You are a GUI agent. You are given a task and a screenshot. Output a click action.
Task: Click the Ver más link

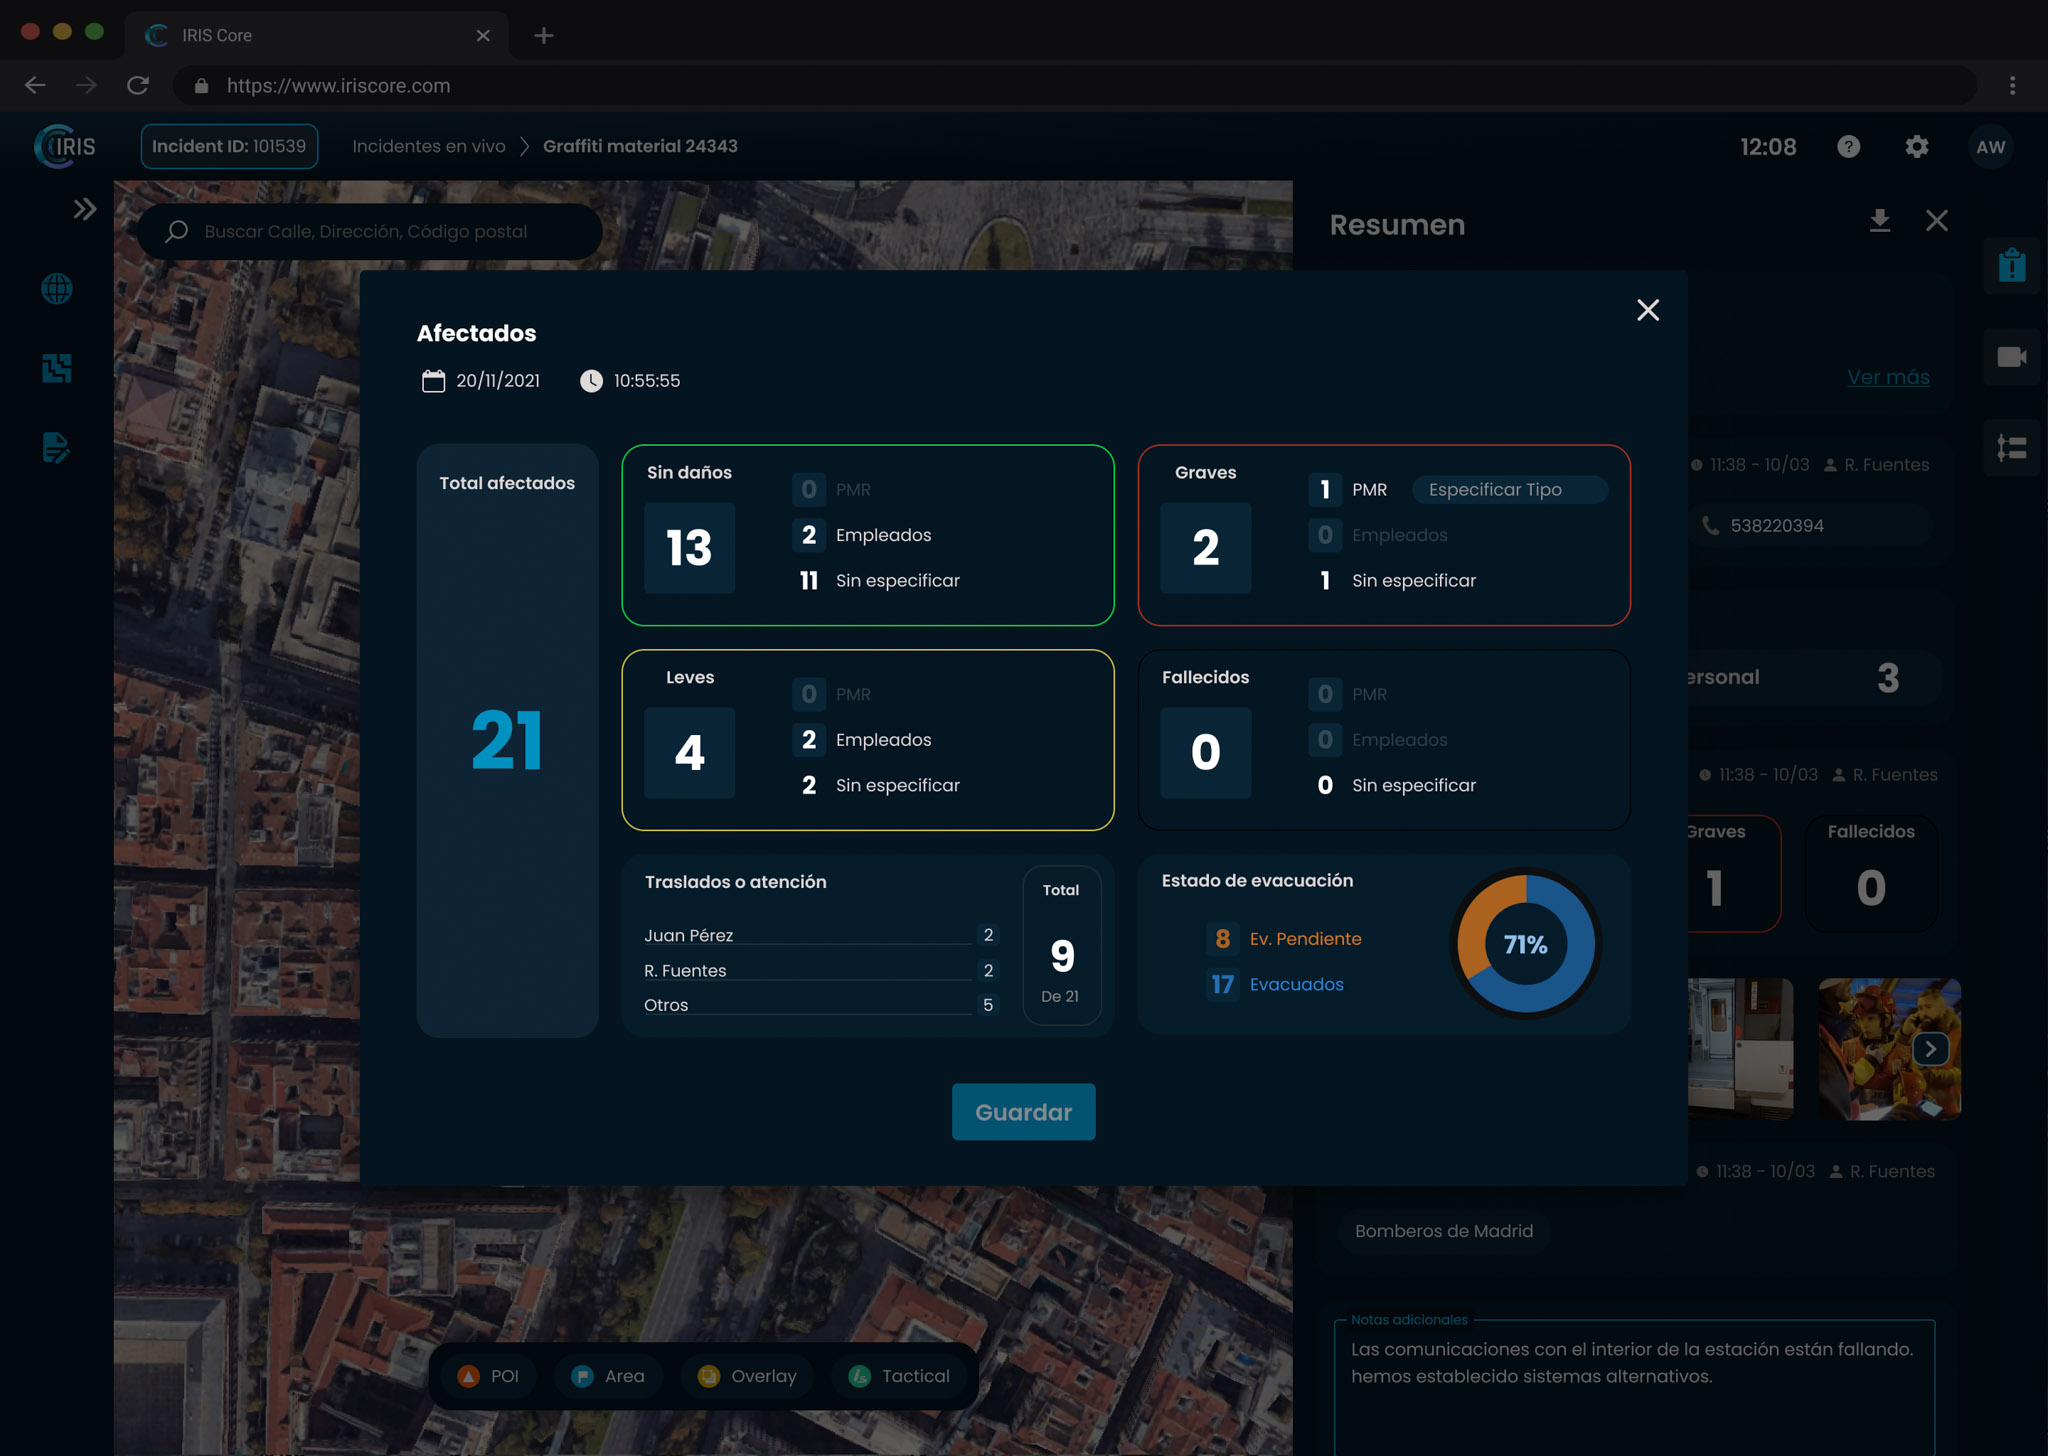pos(1887,377)
